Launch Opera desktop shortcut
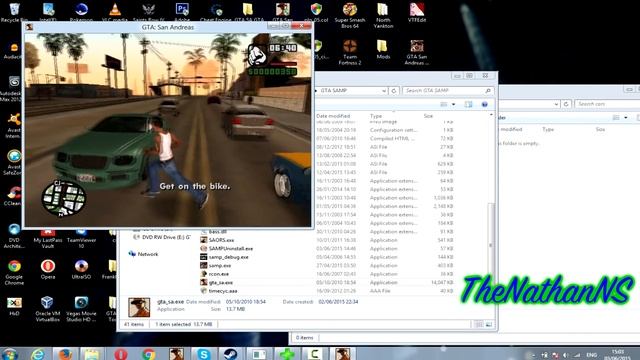 coord(48,269)
